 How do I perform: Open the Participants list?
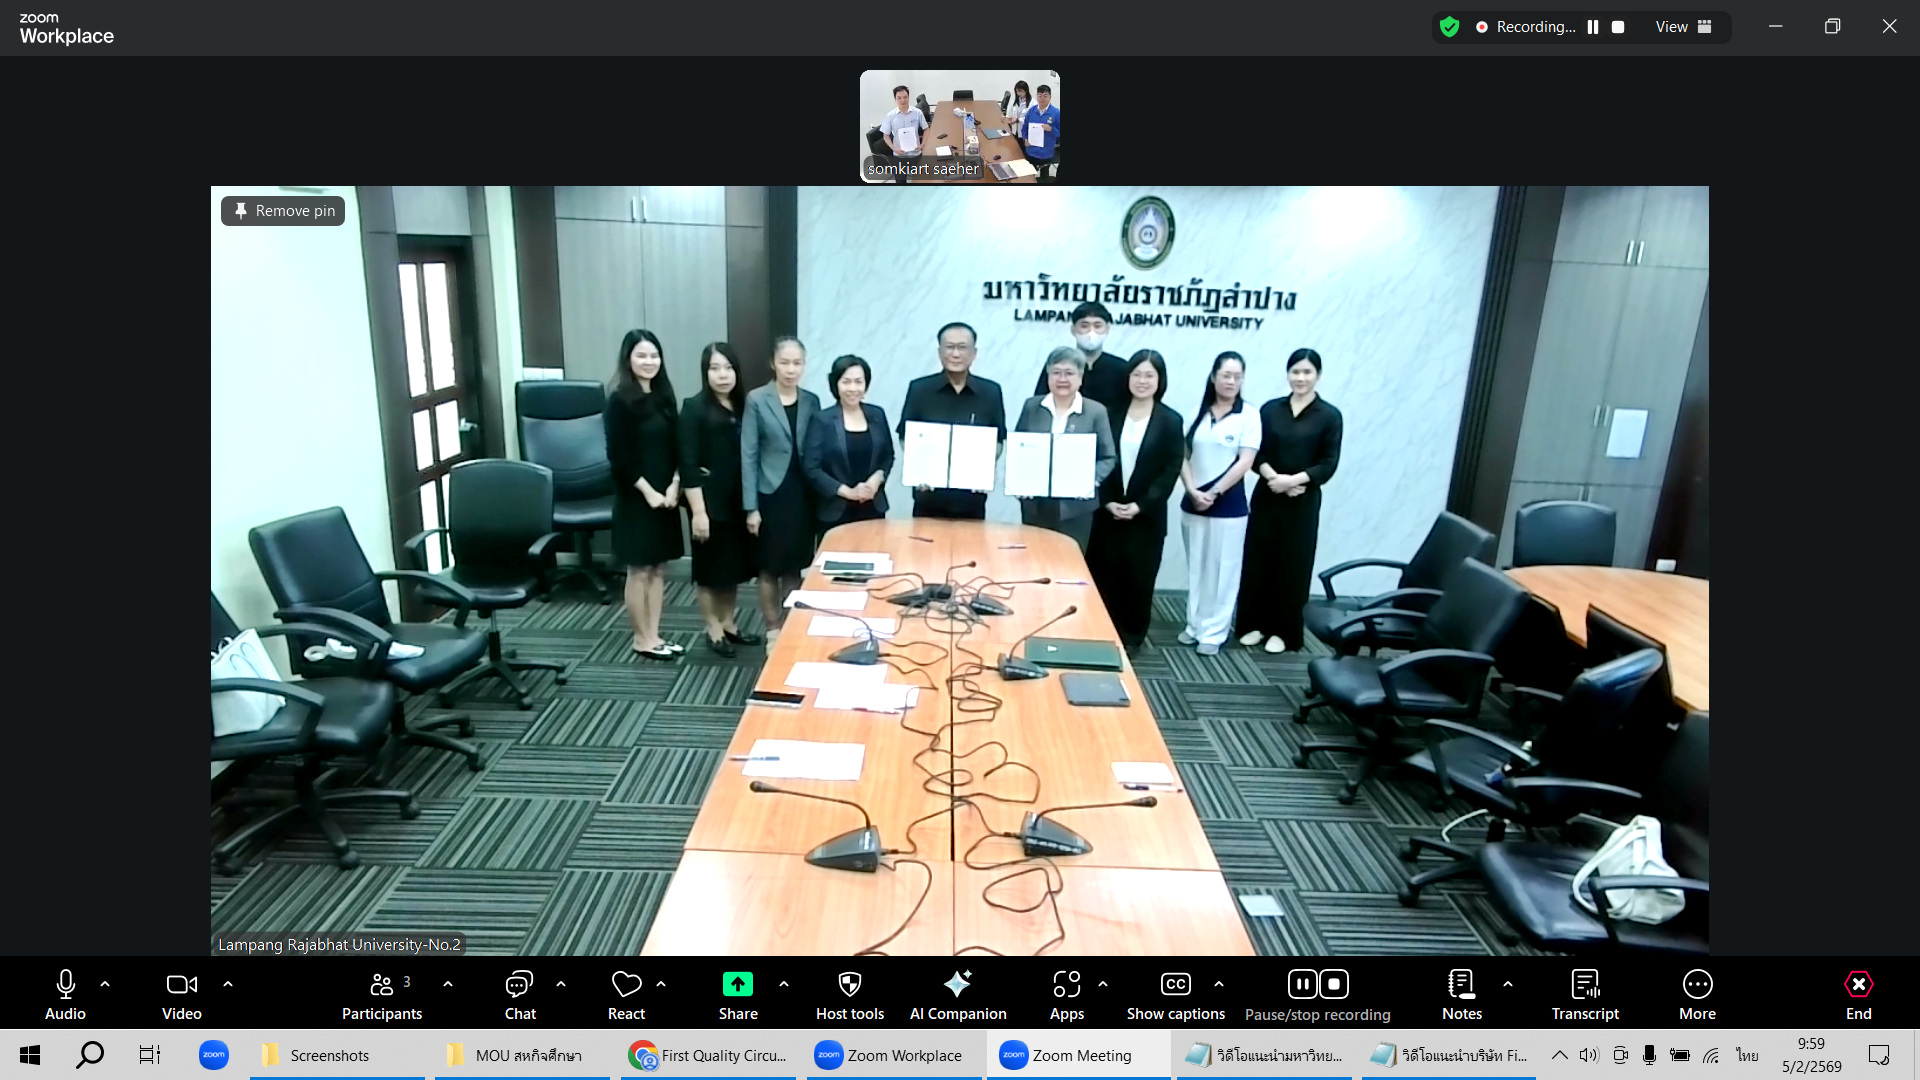tap(382, 985)
